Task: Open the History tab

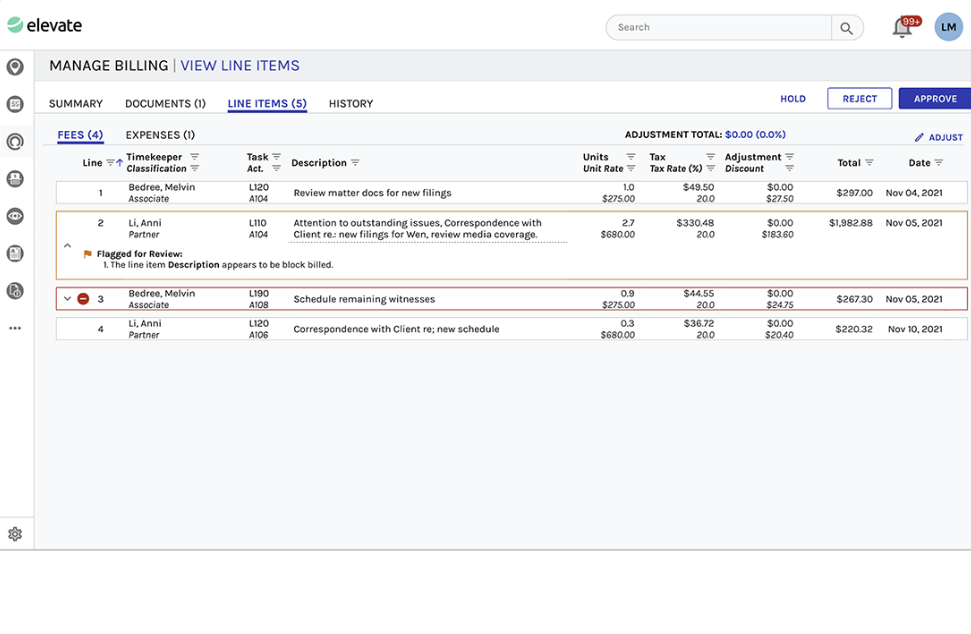Action: [x=351, y=103]
